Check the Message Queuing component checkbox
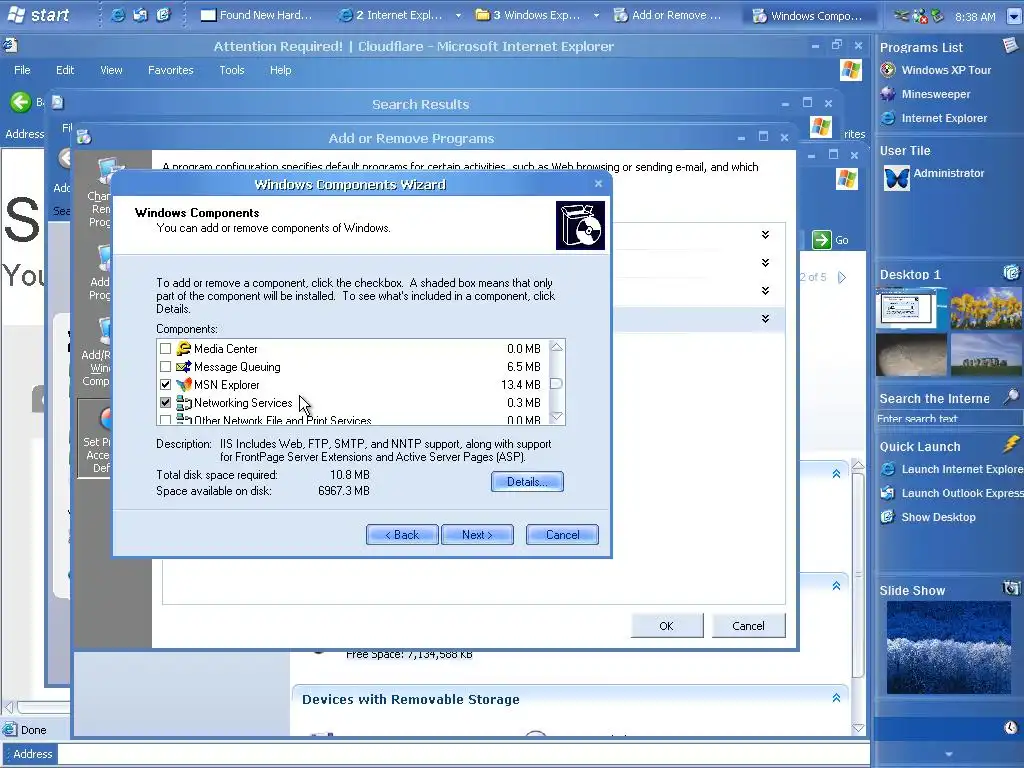The image size is (1024, 768). pos(165,367)
